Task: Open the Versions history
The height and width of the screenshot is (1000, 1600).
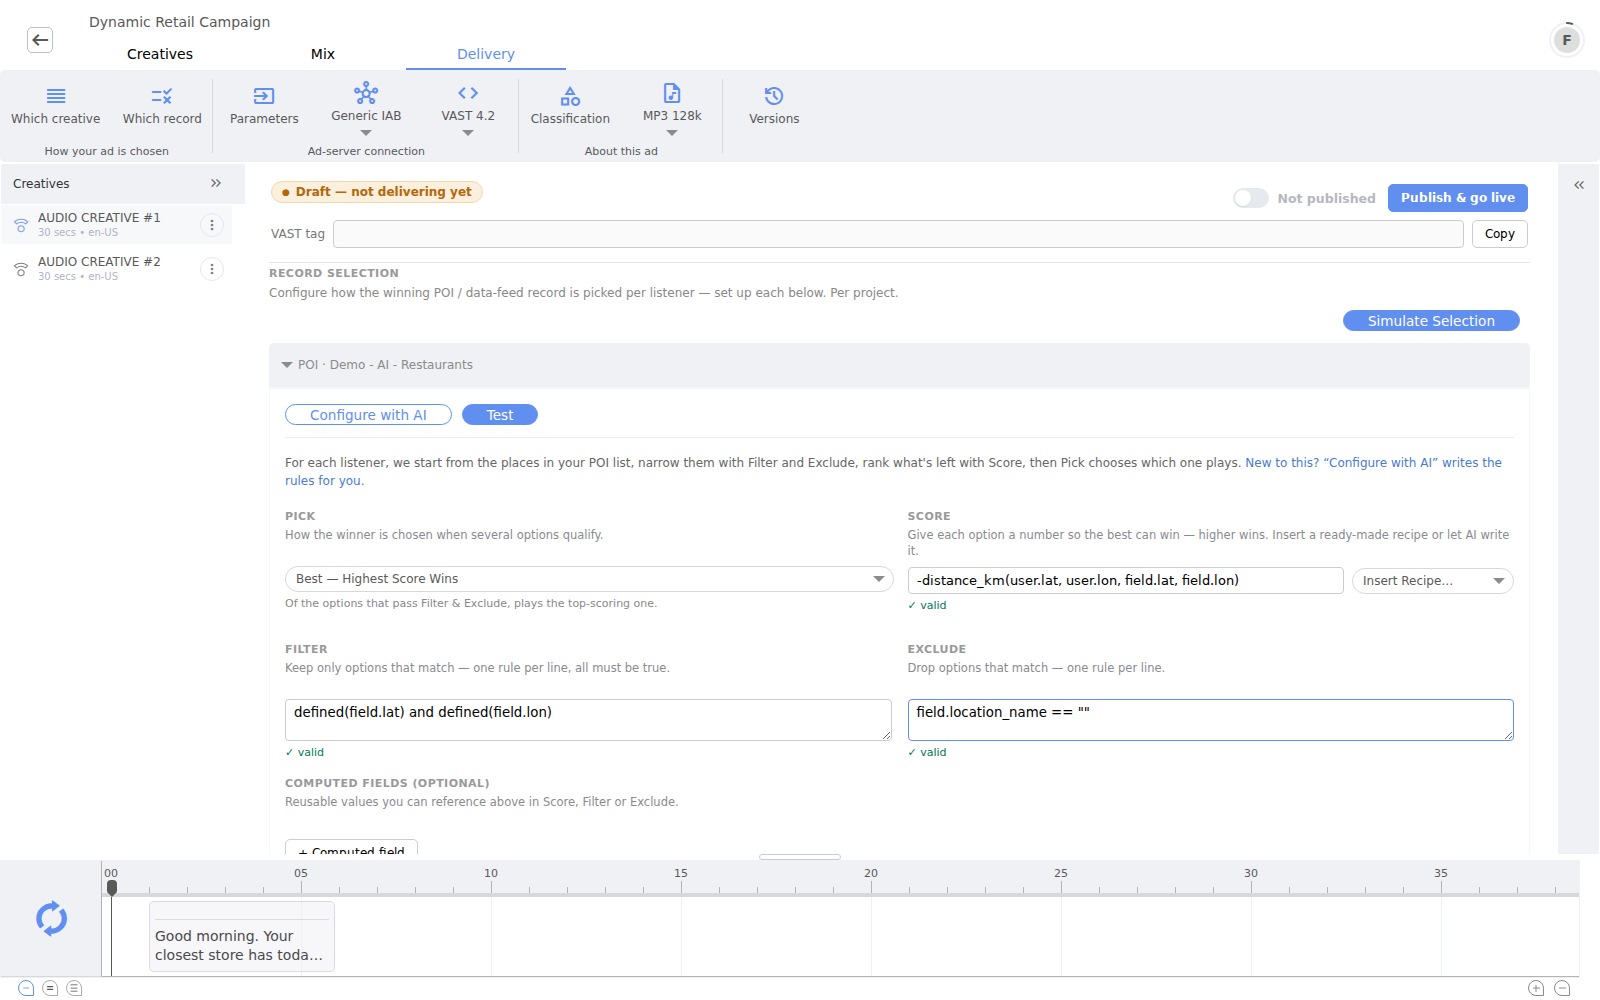Action: click(774, 104)
